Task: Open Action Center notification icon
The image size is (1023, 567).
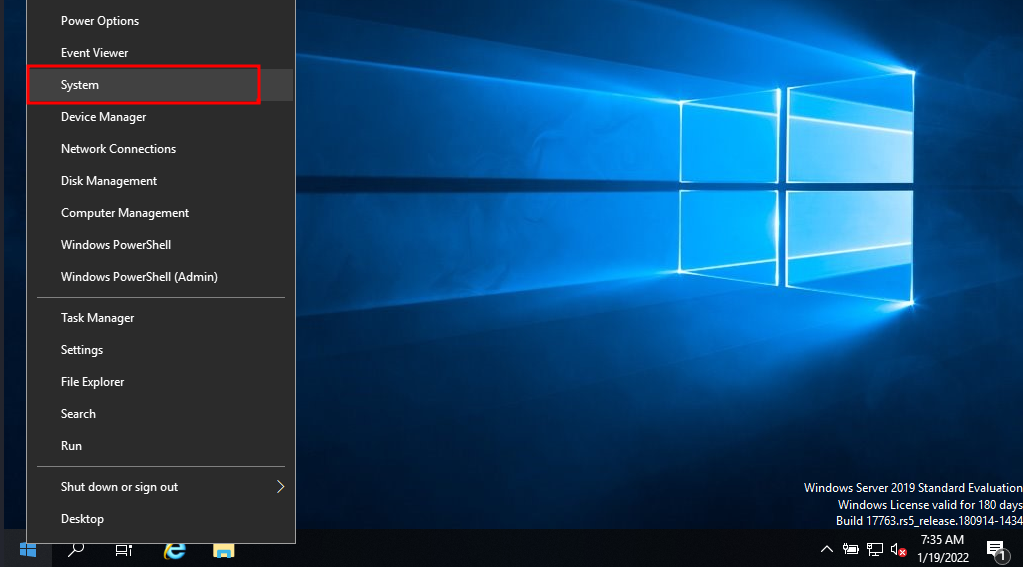Action: (x=996, y=550)
